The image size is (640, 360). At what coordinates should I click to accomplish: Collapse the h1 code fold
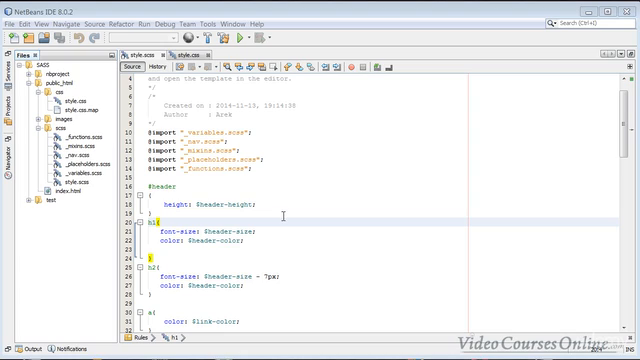(x=140, y=222)
